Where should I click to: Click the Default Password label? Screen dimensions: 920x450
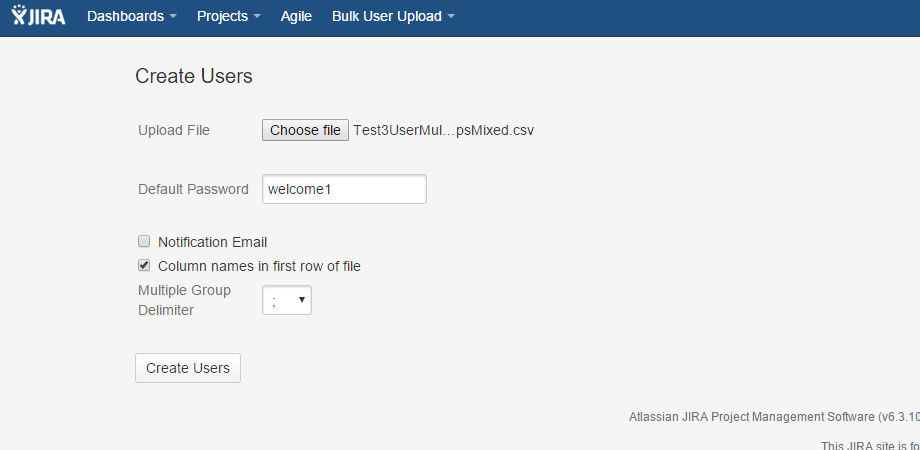(x=193, y=189)
